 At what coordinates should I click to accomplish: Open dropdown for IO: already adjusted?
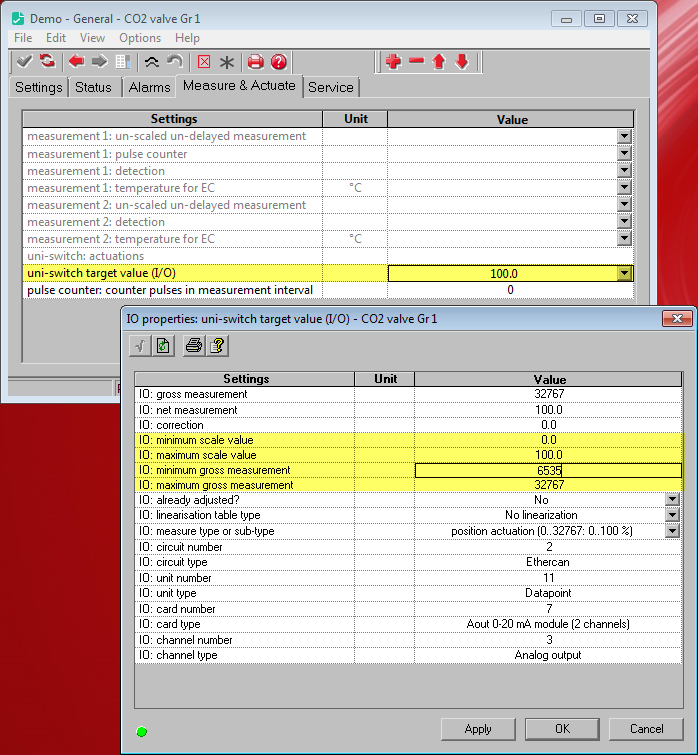tap(672, 499)
